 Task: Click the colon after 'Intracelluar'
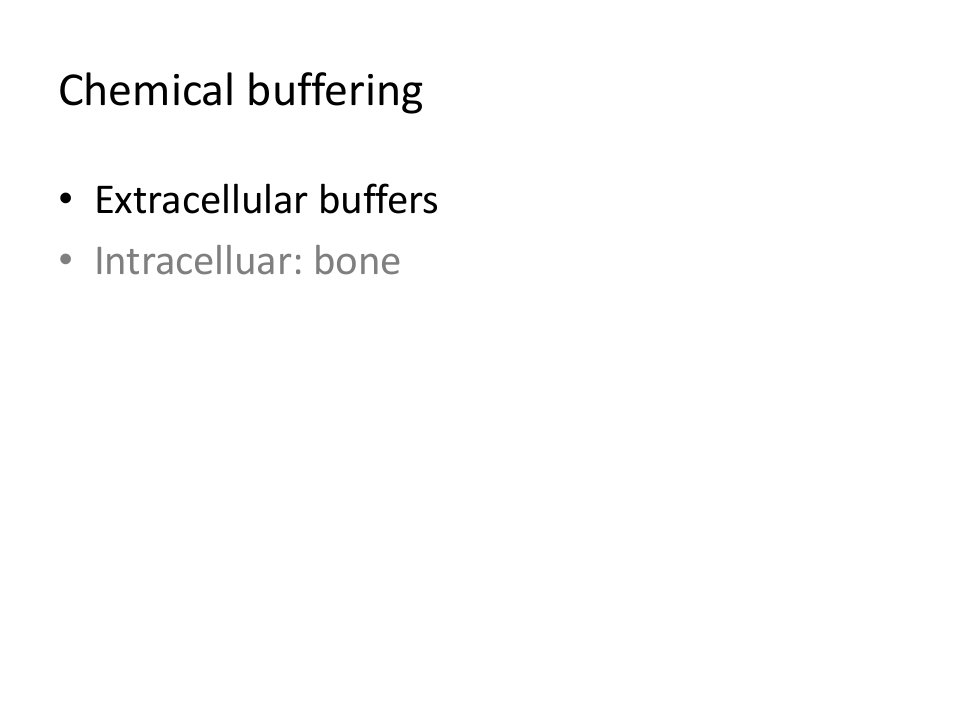pyautogui.click(x=298, y=264)
